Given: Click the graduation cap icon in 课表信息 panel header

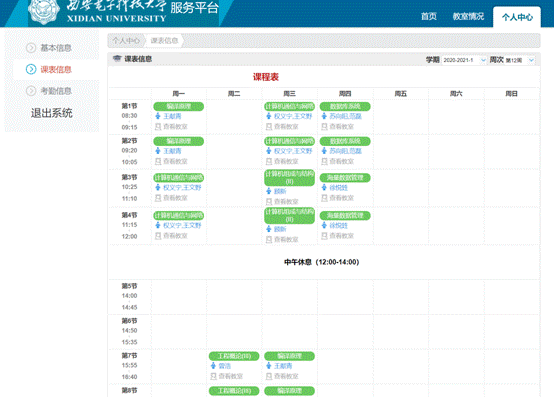Looking at the screenshot, I should pos(117,59).
